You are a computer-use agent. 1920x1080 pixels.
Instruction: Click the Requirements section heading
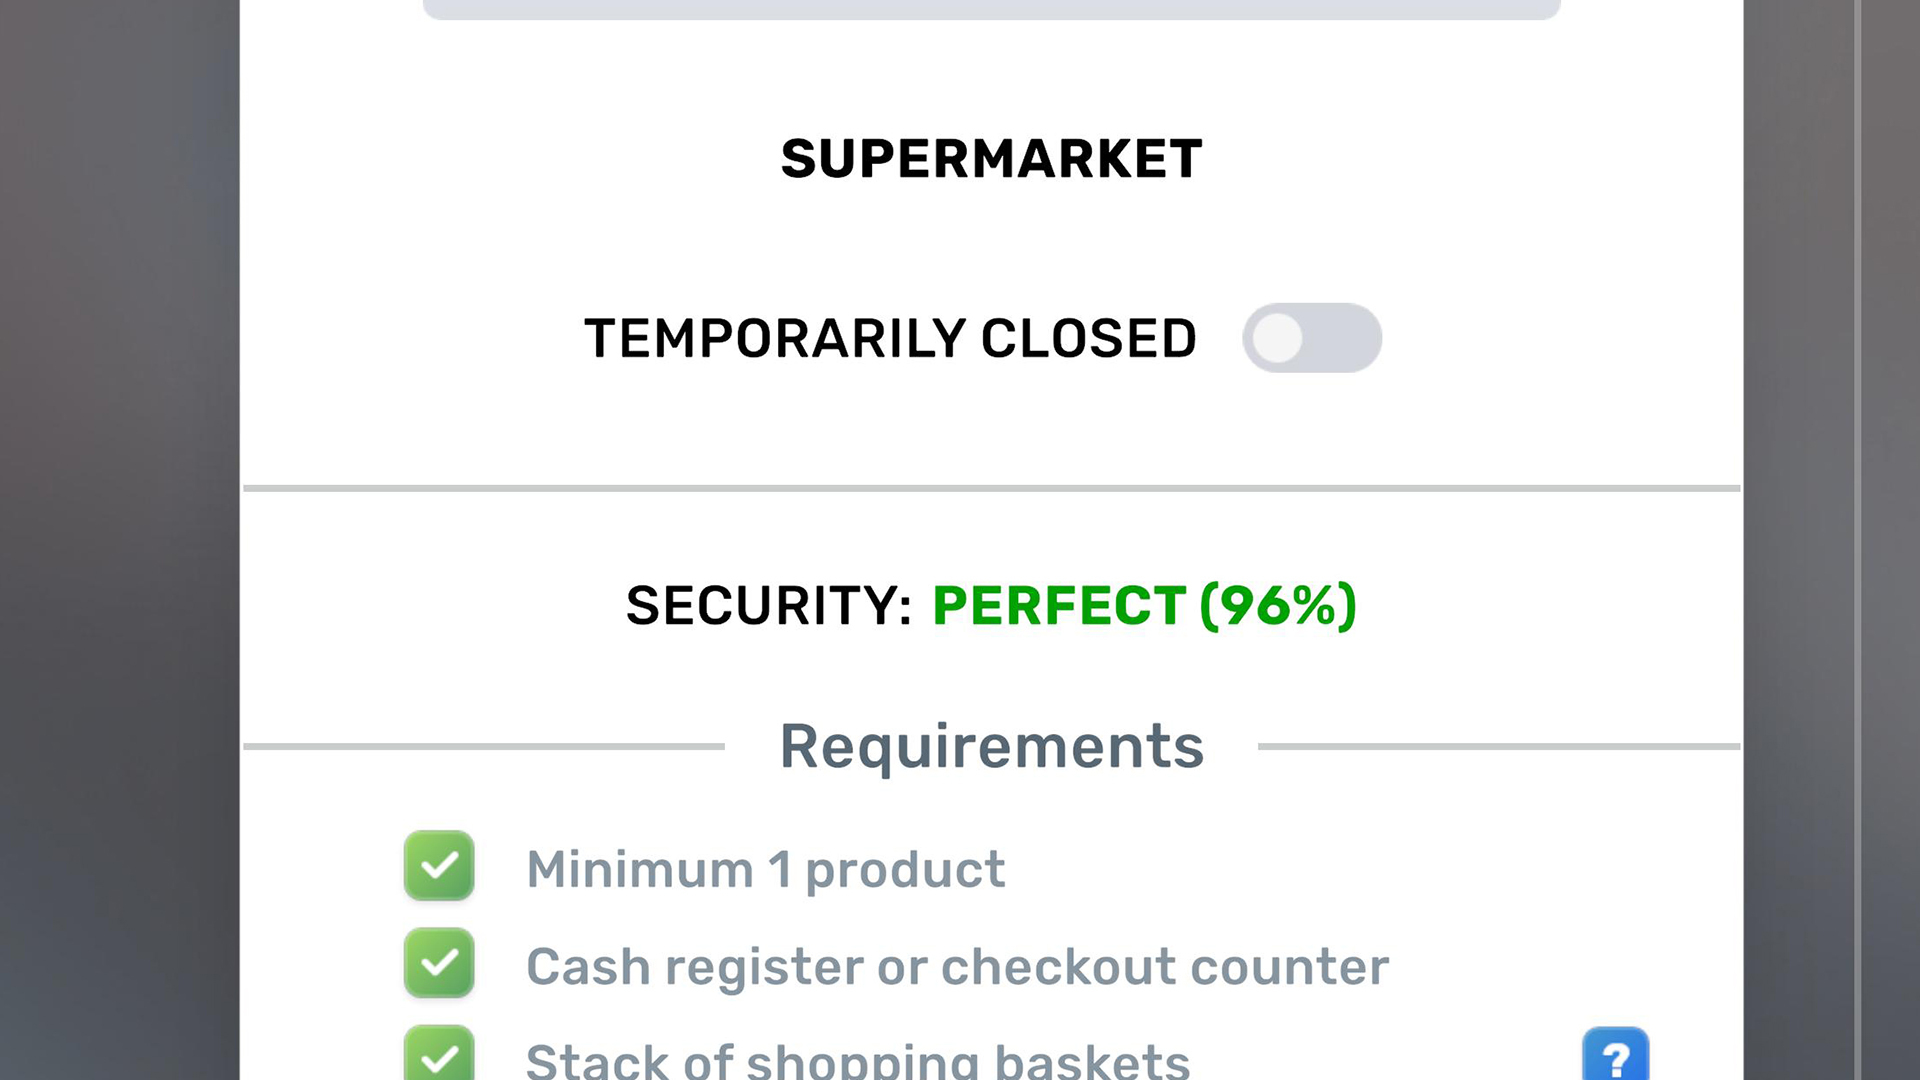tap(991, 746)
